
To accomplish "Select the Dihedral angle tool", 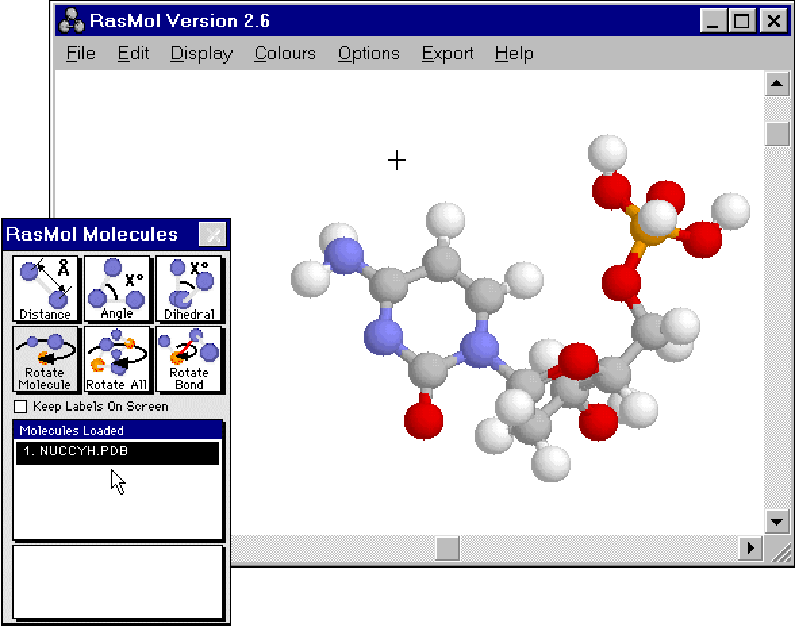I will 189,289.
